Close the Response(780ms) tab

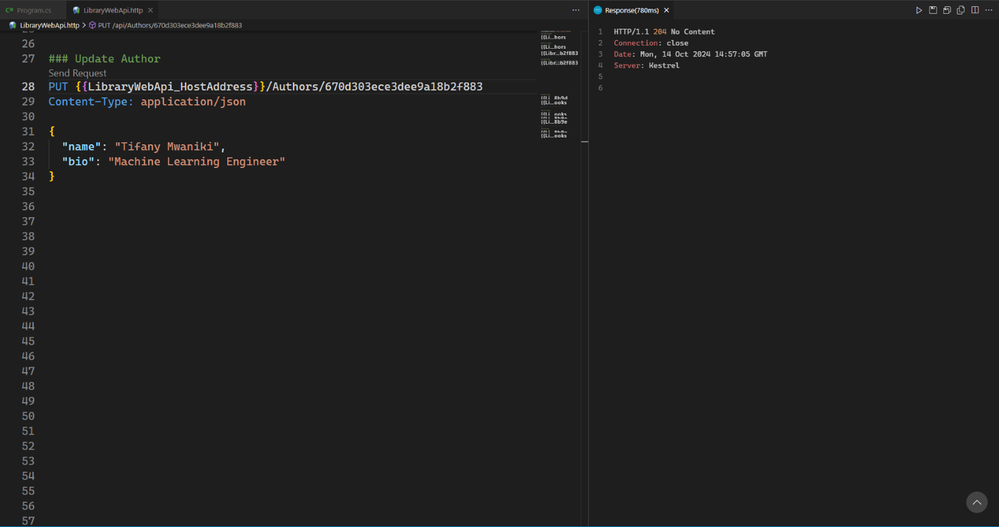[x=666, y=10]
